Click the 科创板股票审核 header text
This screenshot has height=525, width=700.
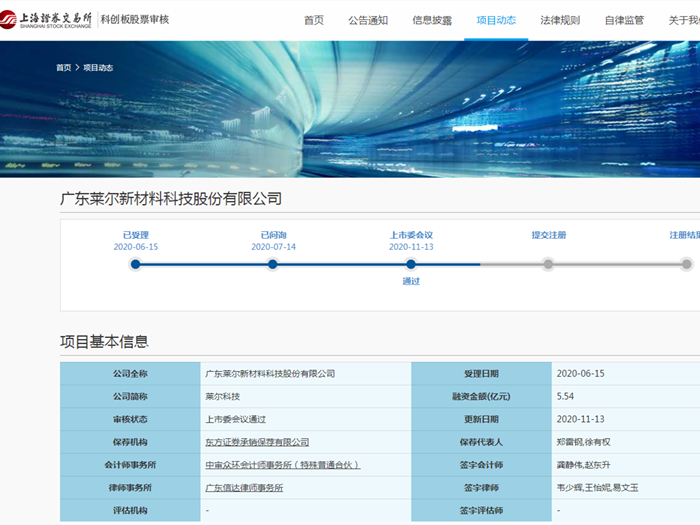135,19
